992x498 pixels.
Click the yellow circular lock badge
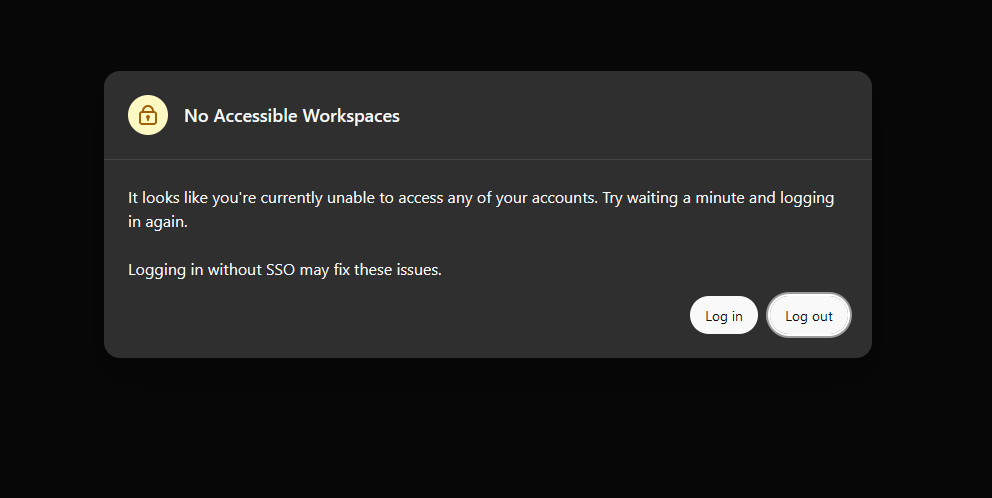click(148, 115)
